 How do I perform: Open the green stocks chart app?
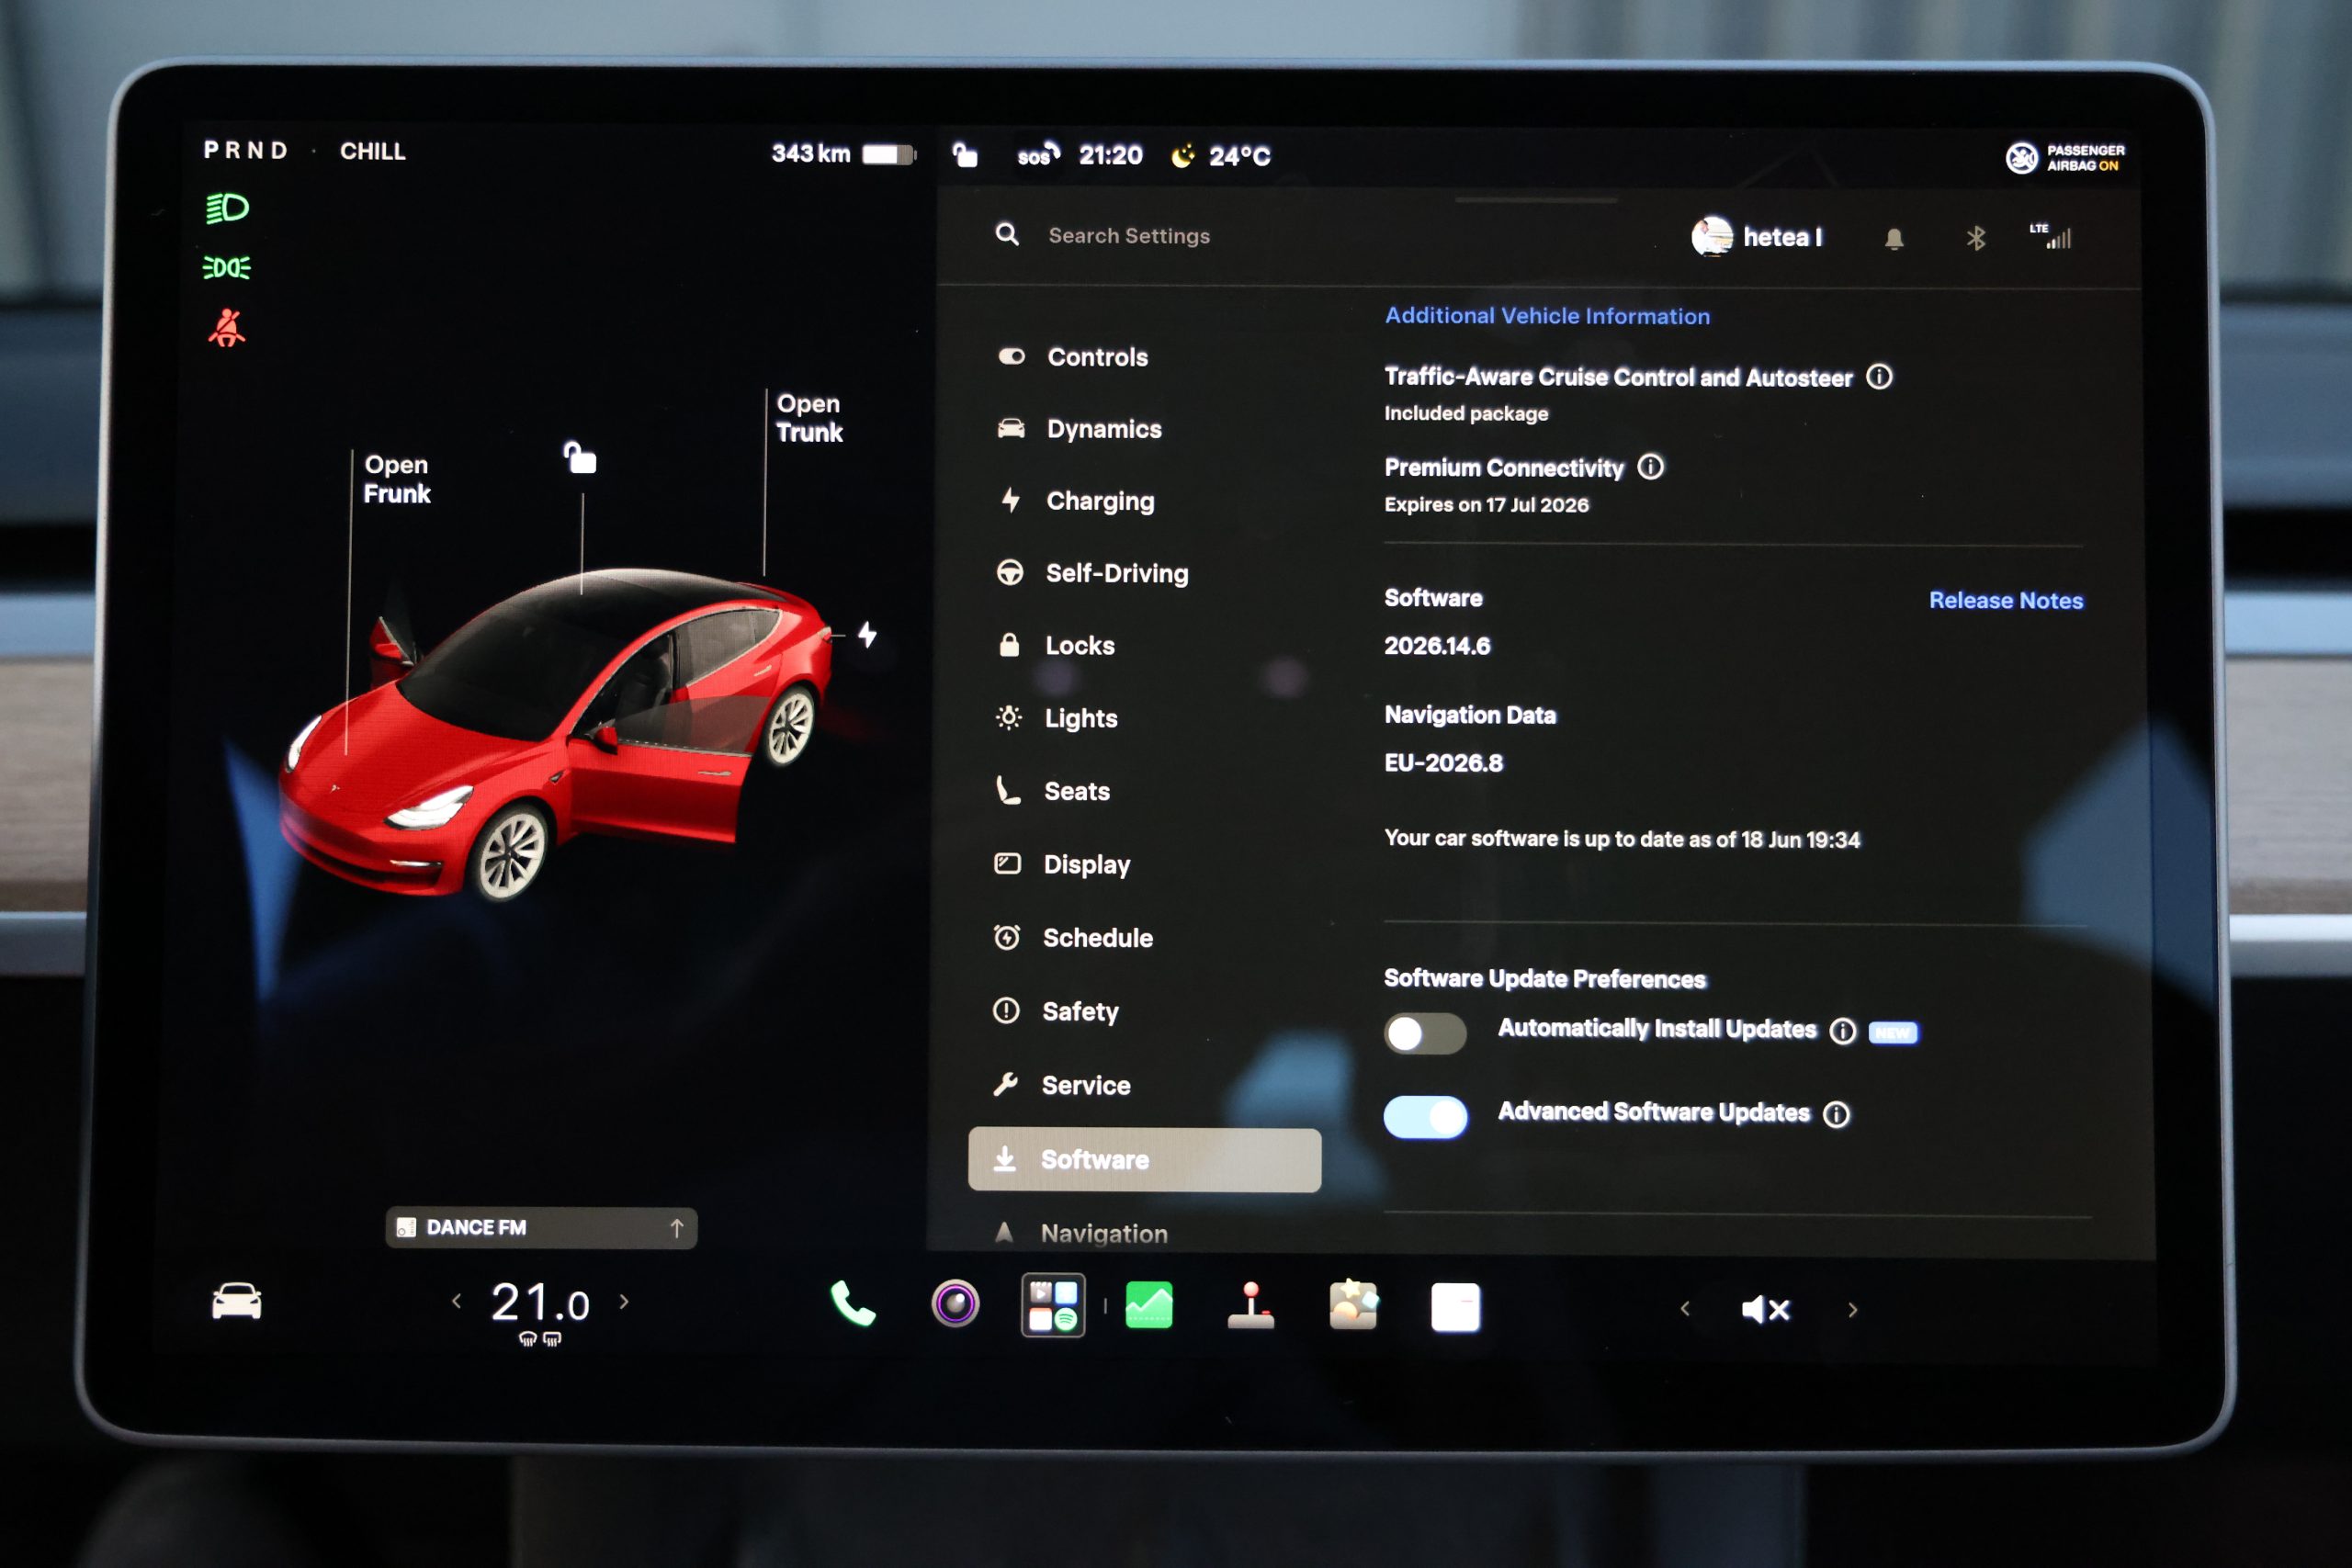1149,1305
